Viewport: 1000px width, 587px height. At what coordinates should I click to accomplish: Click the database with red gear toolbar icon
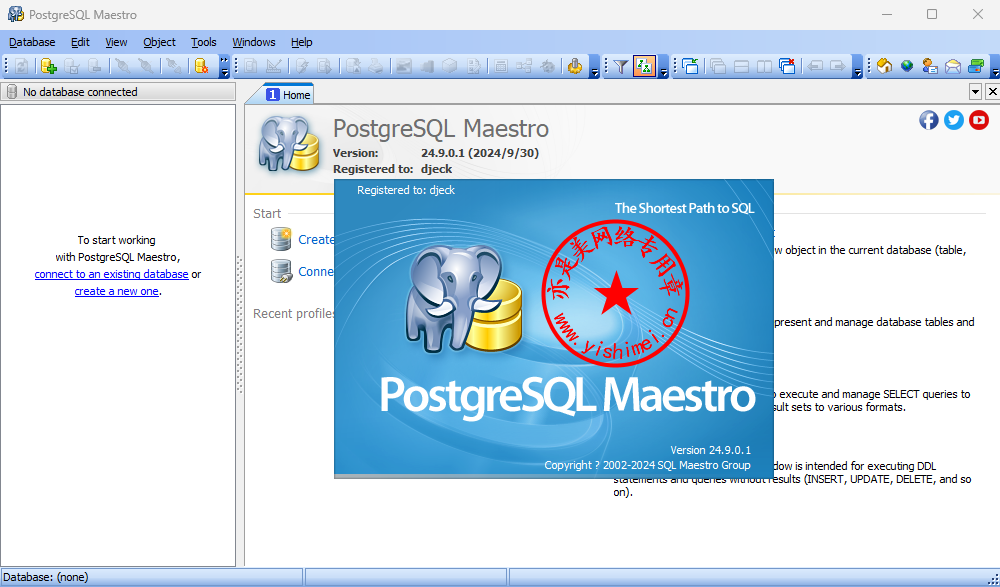pos(202,66)
